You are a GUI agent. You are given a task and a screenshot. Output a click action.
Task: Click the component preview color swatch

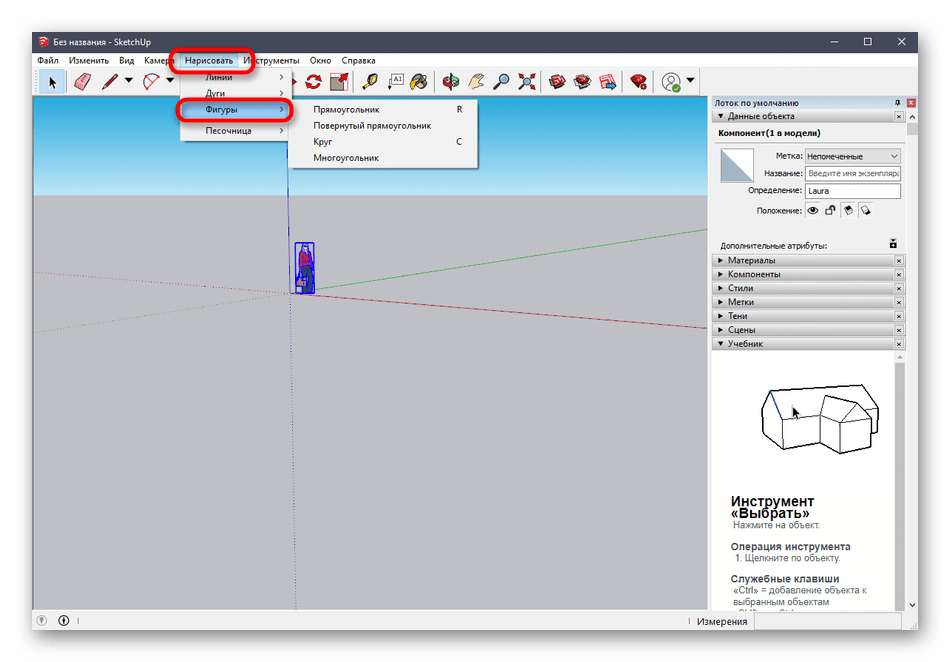(x=736, y=165)
